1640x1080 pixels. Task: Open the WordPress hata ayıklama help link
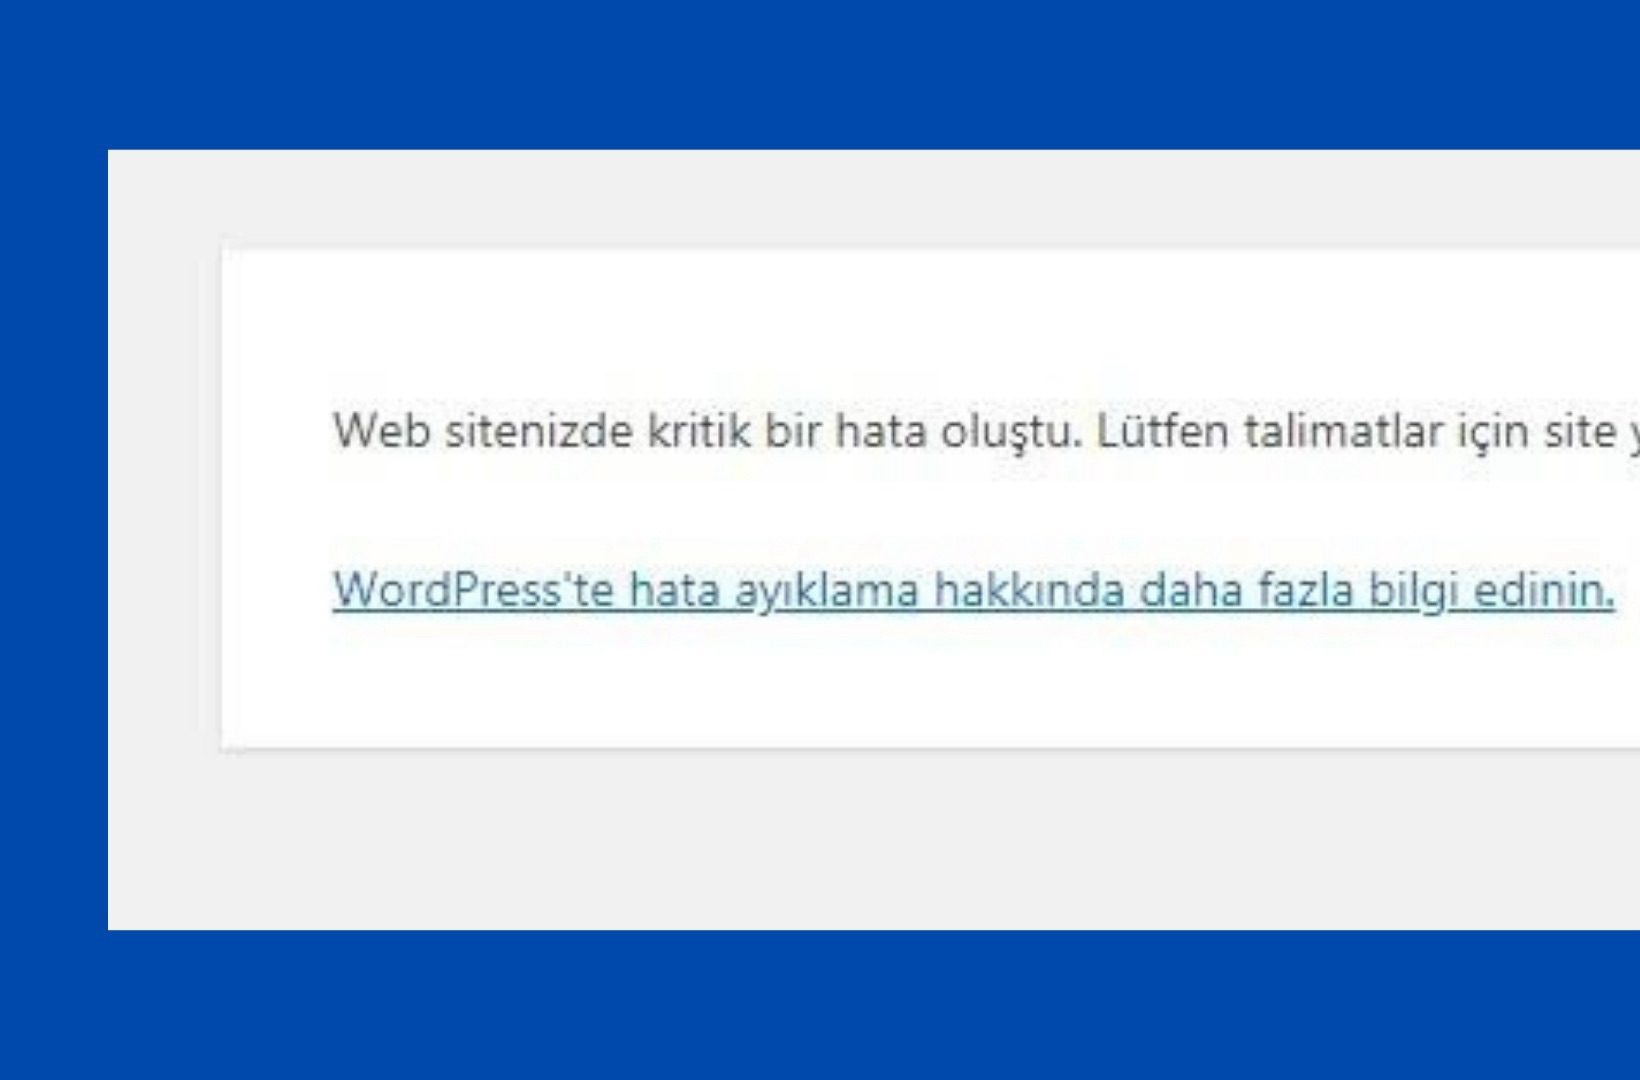click(x=973, y=589)
